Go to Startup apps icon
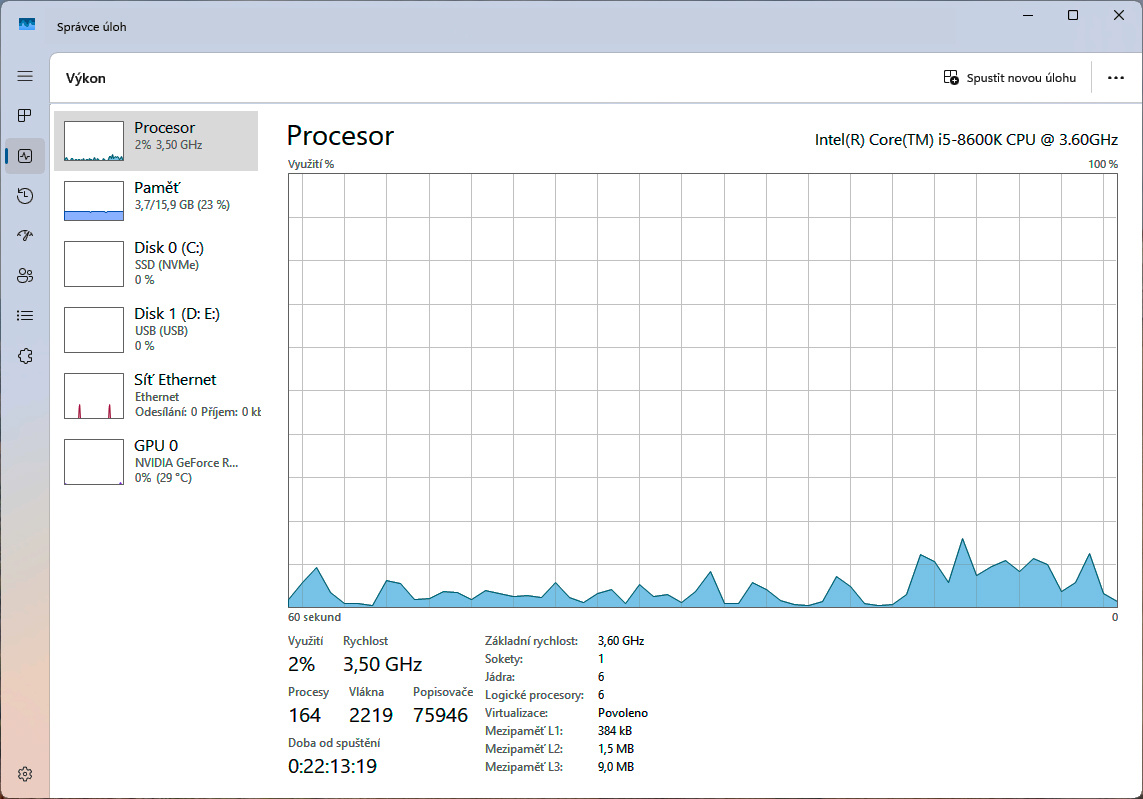1143x799 pixels. [x=25, y=236]
